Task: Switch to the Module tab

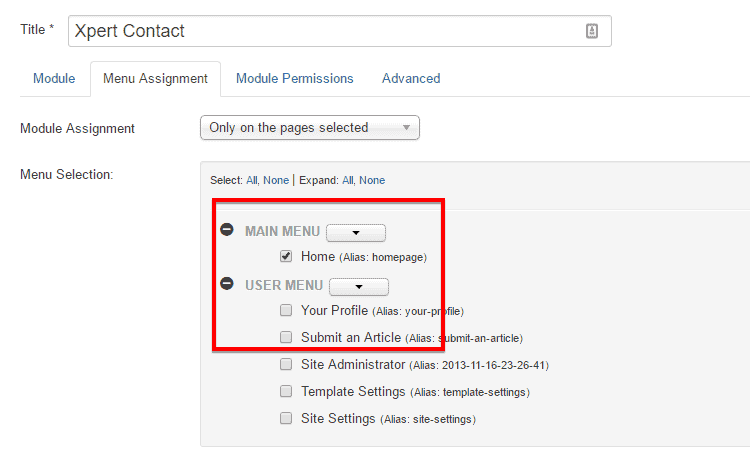Action: [54, 78]
